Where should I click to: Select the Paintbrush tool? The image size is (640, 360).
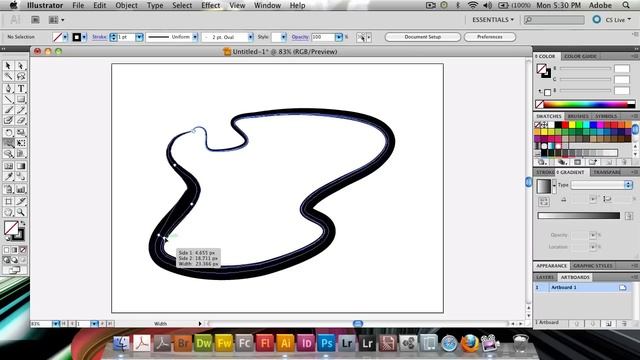[8, 110]
